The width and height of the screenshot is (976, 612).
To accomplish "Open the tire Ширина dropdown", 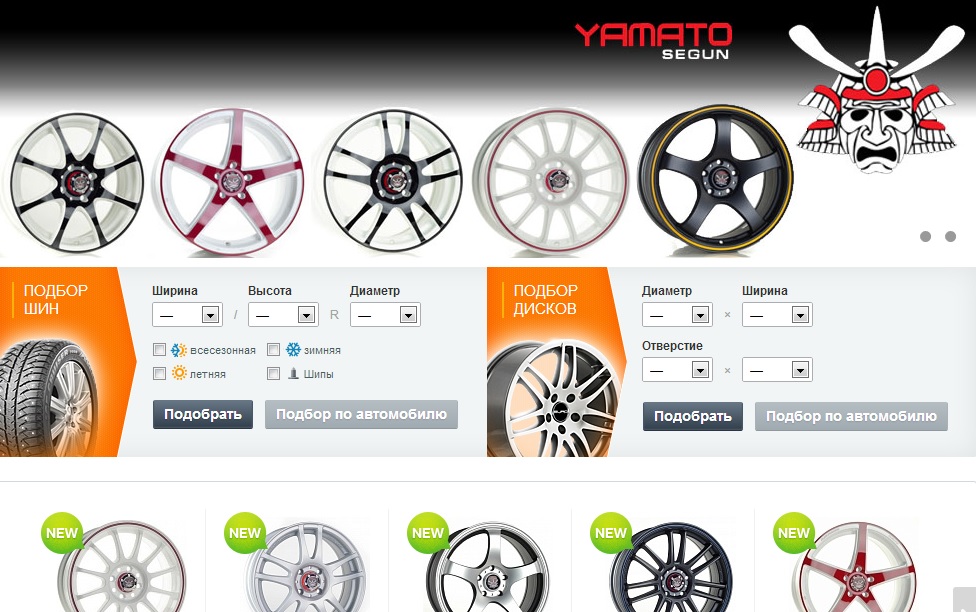I will coord(187,315).
